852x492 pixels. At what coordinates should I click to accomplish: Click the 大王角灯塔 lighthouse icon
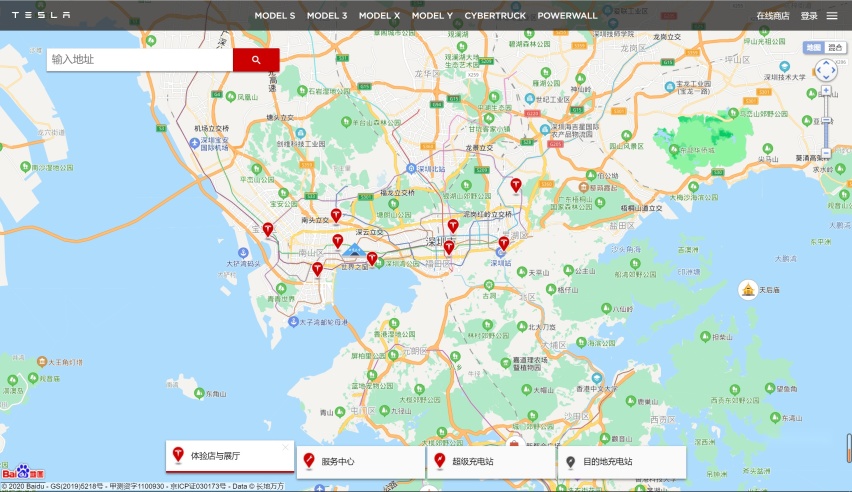point(42,362)
